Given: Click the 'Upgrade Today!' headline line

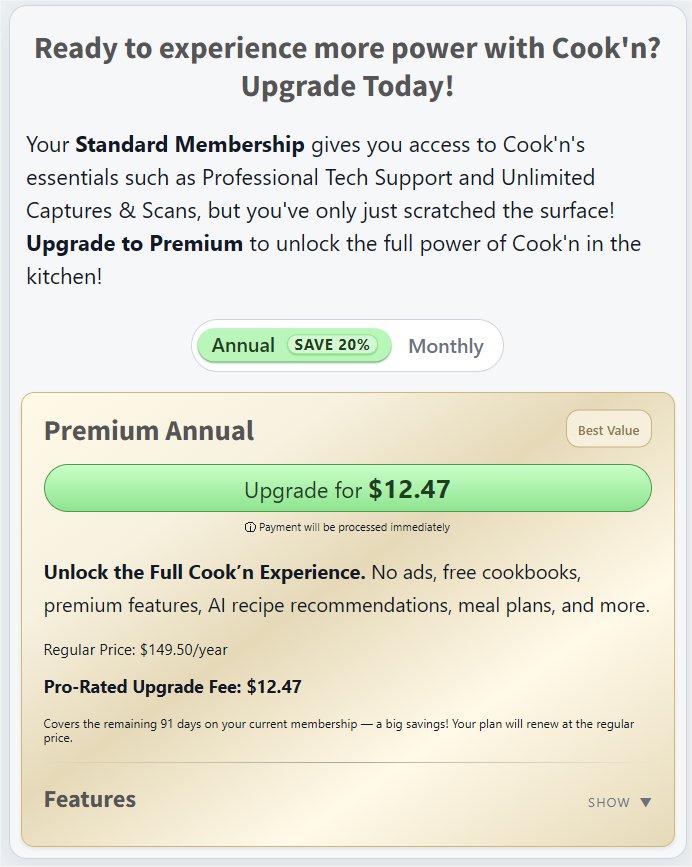Looking at the screenshot, I should 347,86.
